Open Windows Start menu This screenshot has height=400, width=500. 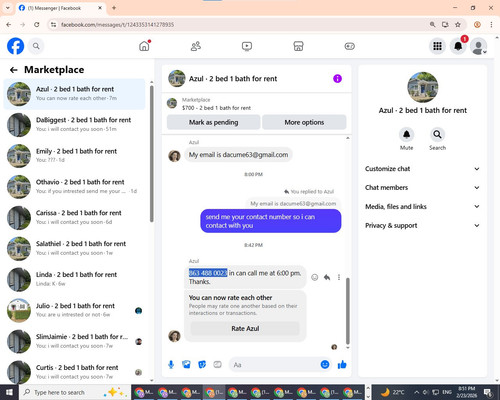(9, 392)
